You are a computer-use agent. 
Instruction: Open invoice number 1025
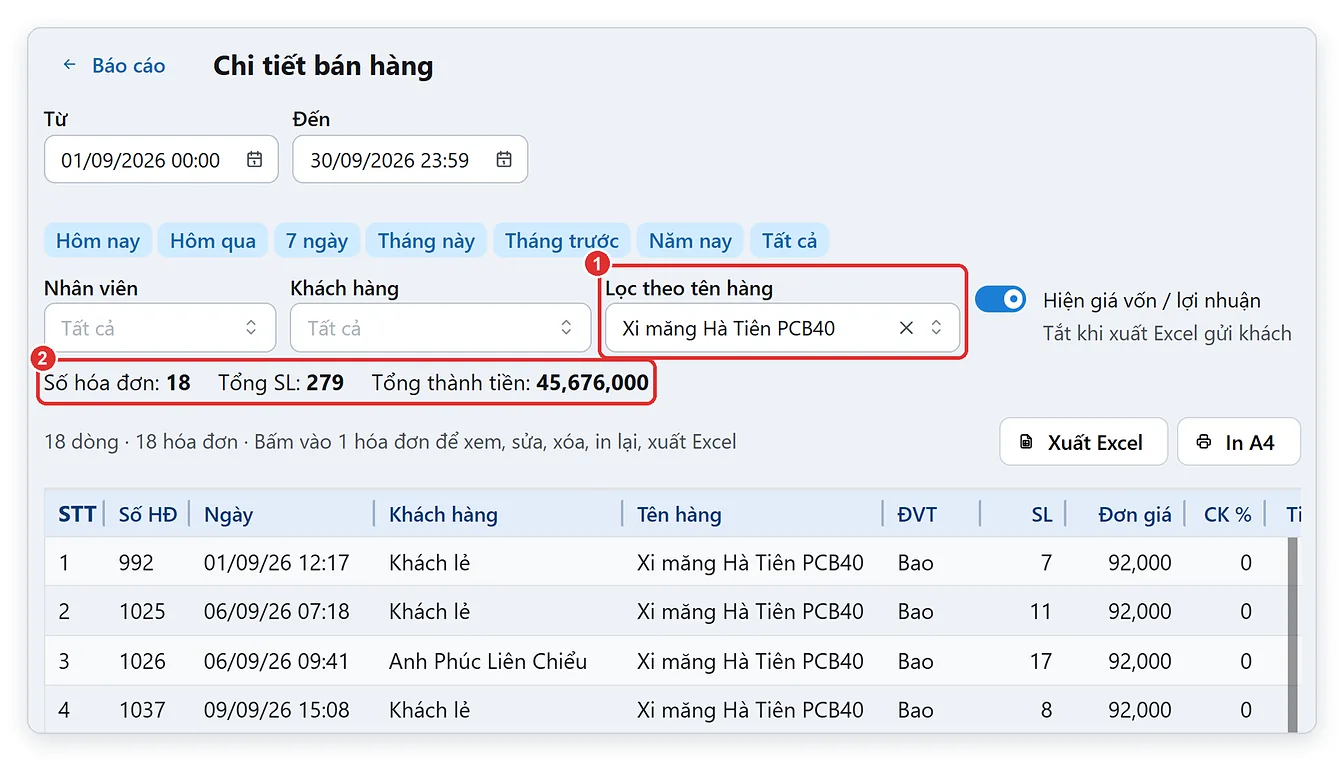coord(142,612)
